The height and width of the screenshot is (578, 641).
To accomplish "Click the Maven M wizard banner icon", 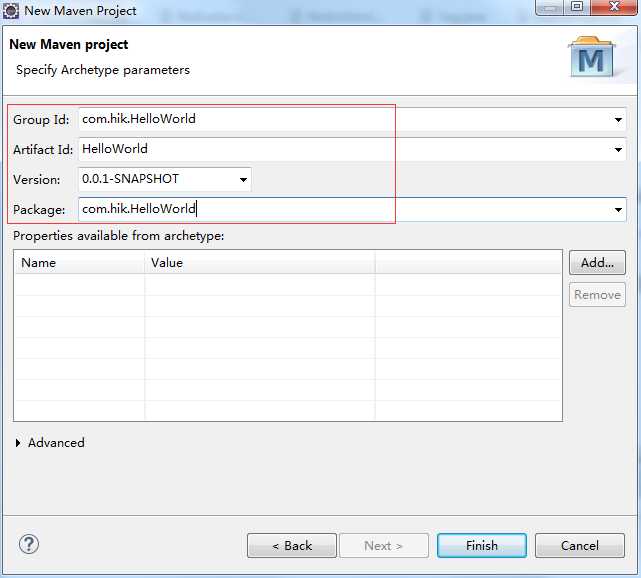I will tap(591, 57).
